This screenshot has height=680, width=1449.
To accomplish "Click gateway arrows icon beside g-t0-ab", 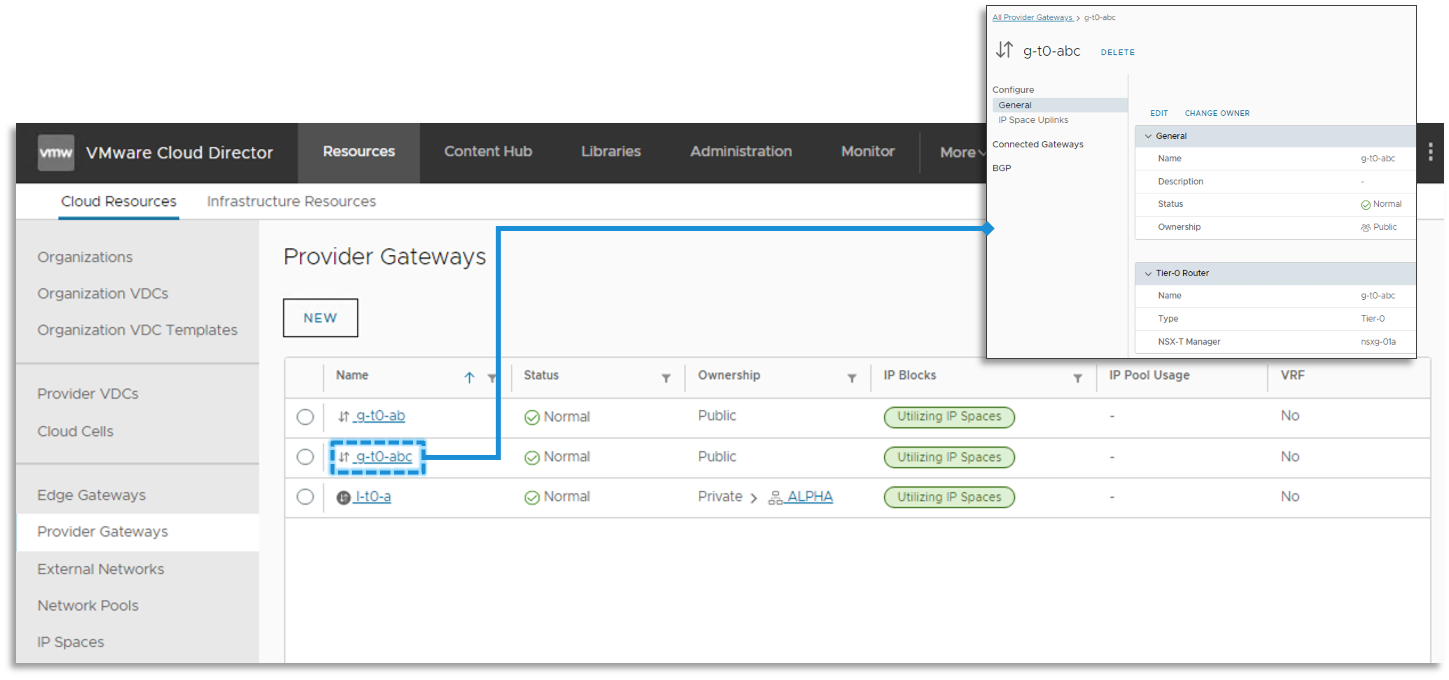I will click(x=344, y=417).
